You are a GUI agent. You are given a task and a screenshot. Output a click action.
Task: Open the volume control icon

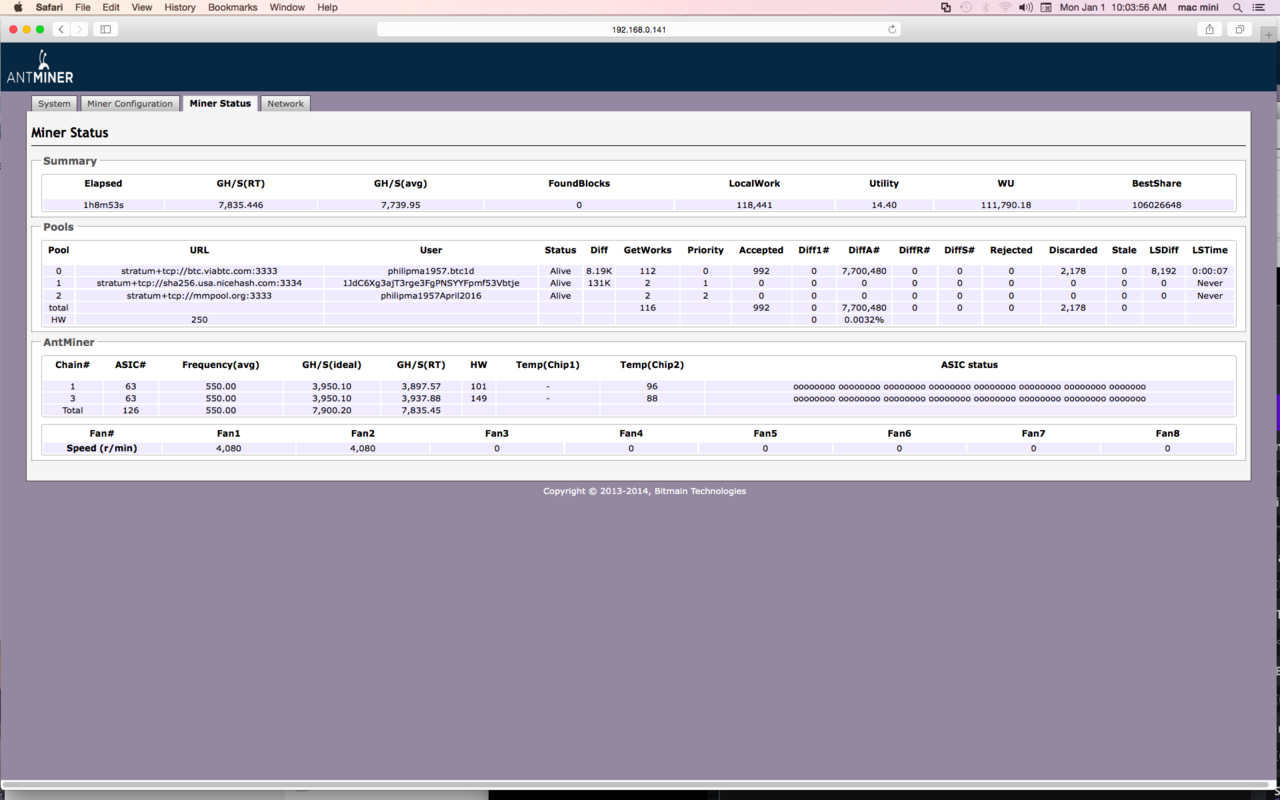click(1025, 7)
